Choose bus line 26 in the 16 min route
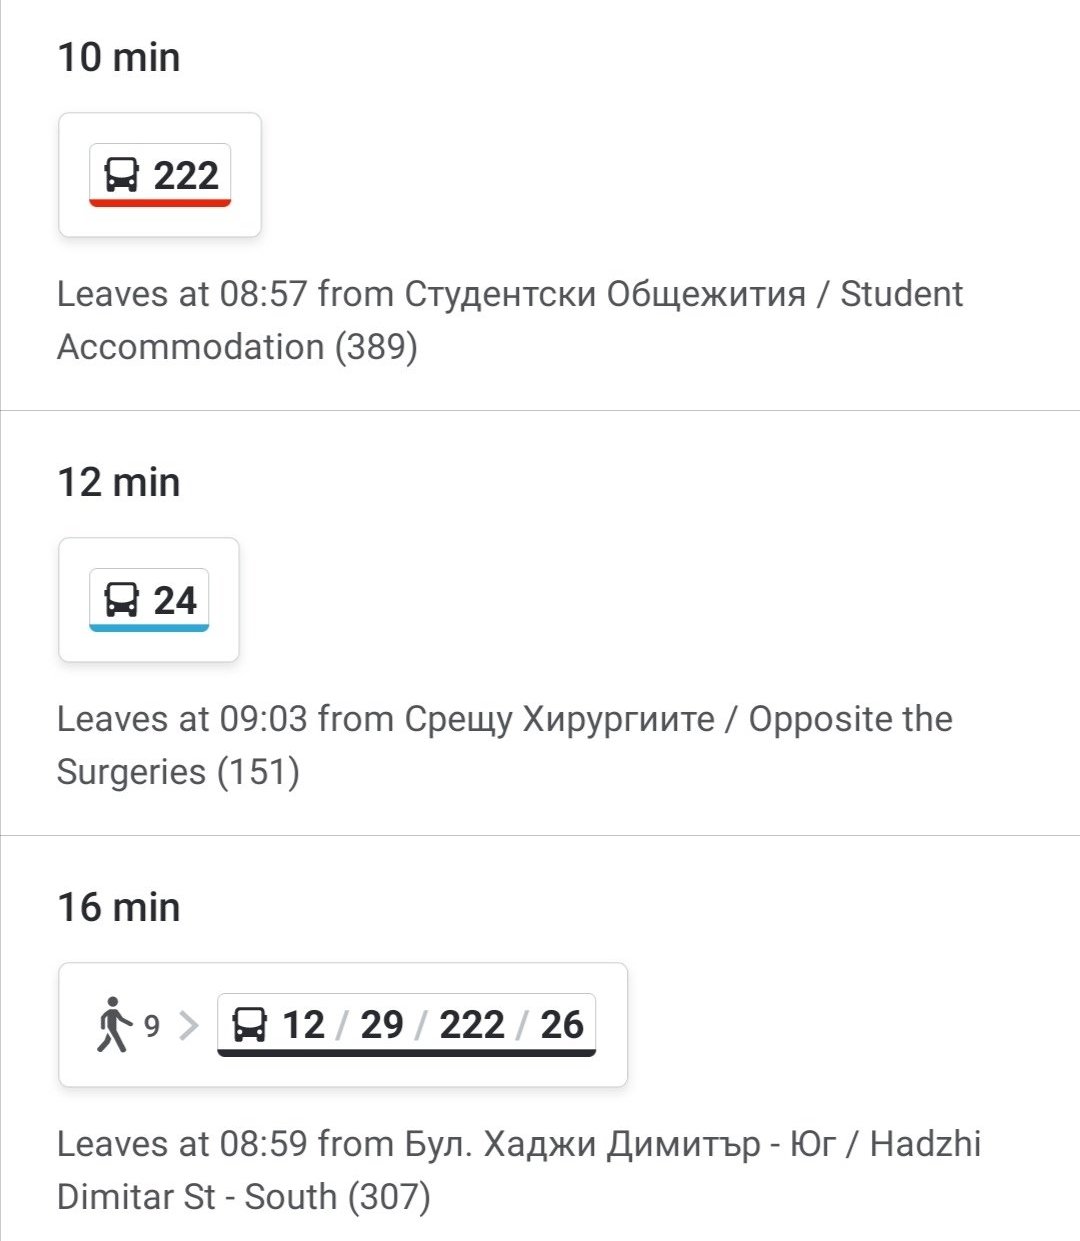 pyautogui.click(x=561, y=1025)
